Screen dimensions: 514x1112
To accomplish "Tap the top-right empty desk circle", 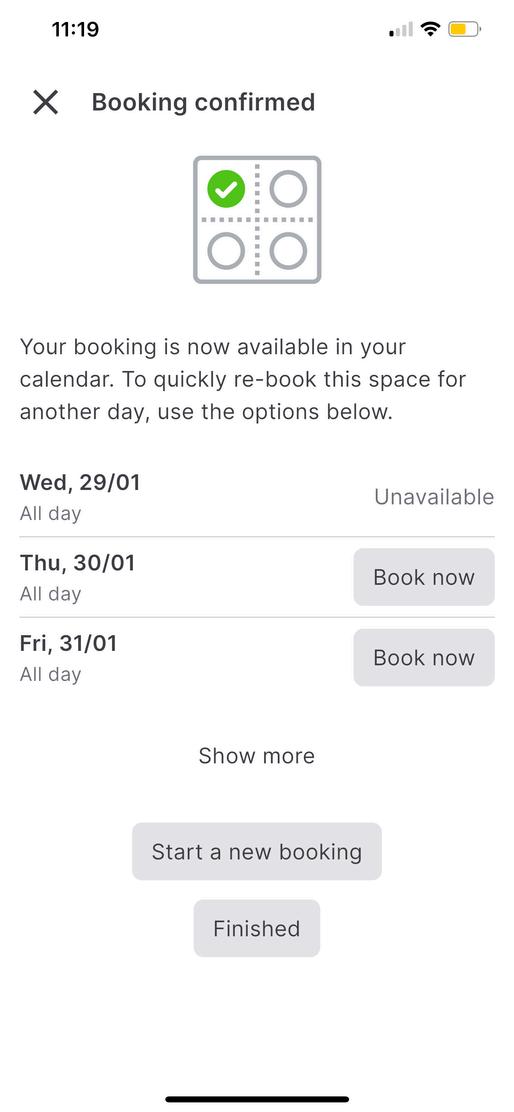I will click(x=289, y=189).
